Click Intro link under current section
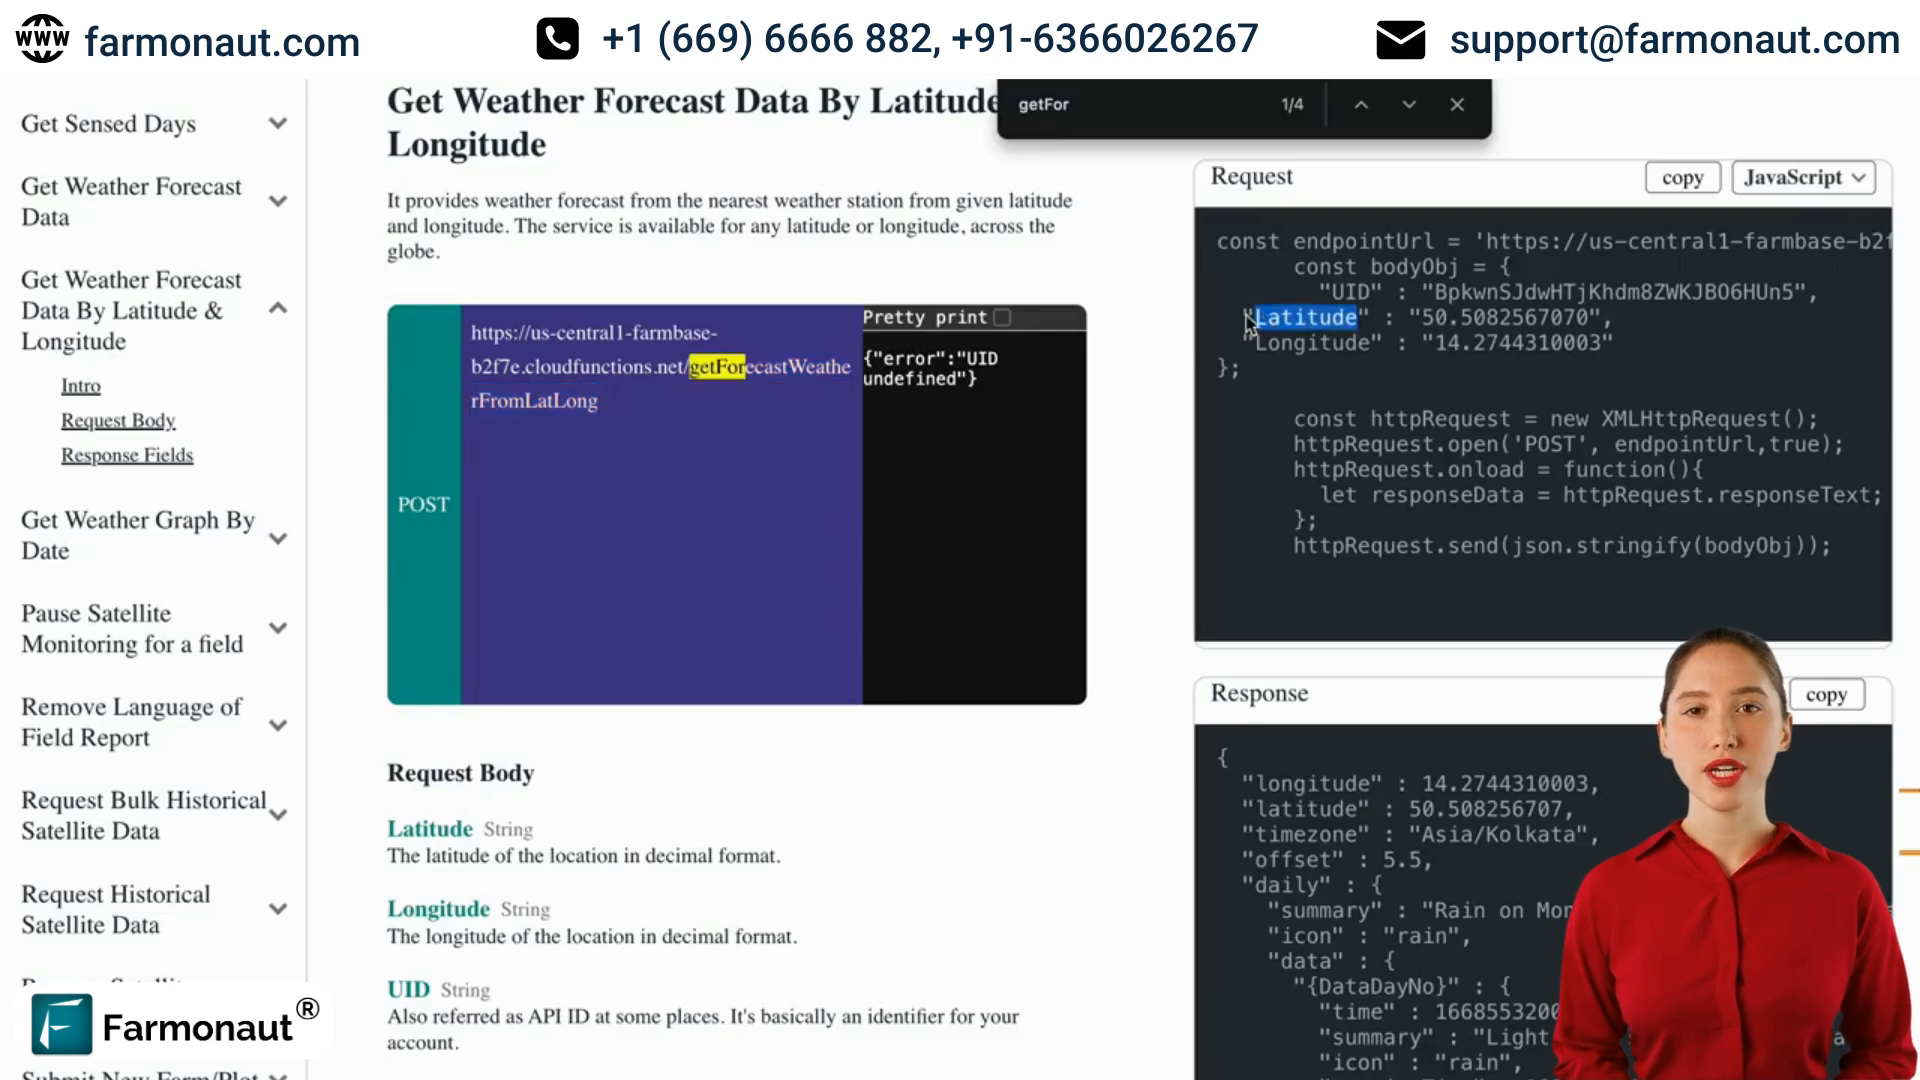1920x1080 pixels. pyautogui.click(x=80, y=385)
